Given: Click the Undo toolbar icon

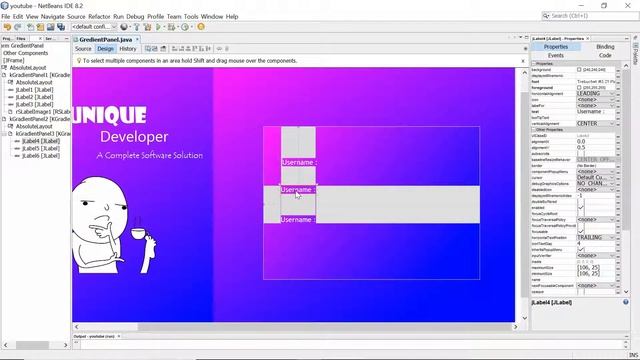Looking at the screenshot, I should pos(7,27).
